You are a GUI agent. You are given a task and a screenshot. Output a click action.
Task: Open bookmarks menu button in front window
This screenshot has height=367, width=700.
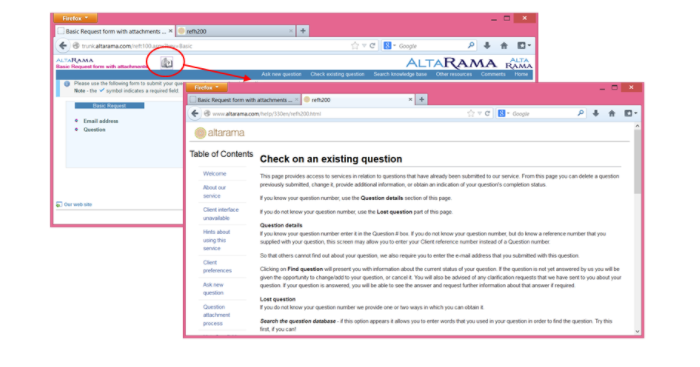click(630, 113)
